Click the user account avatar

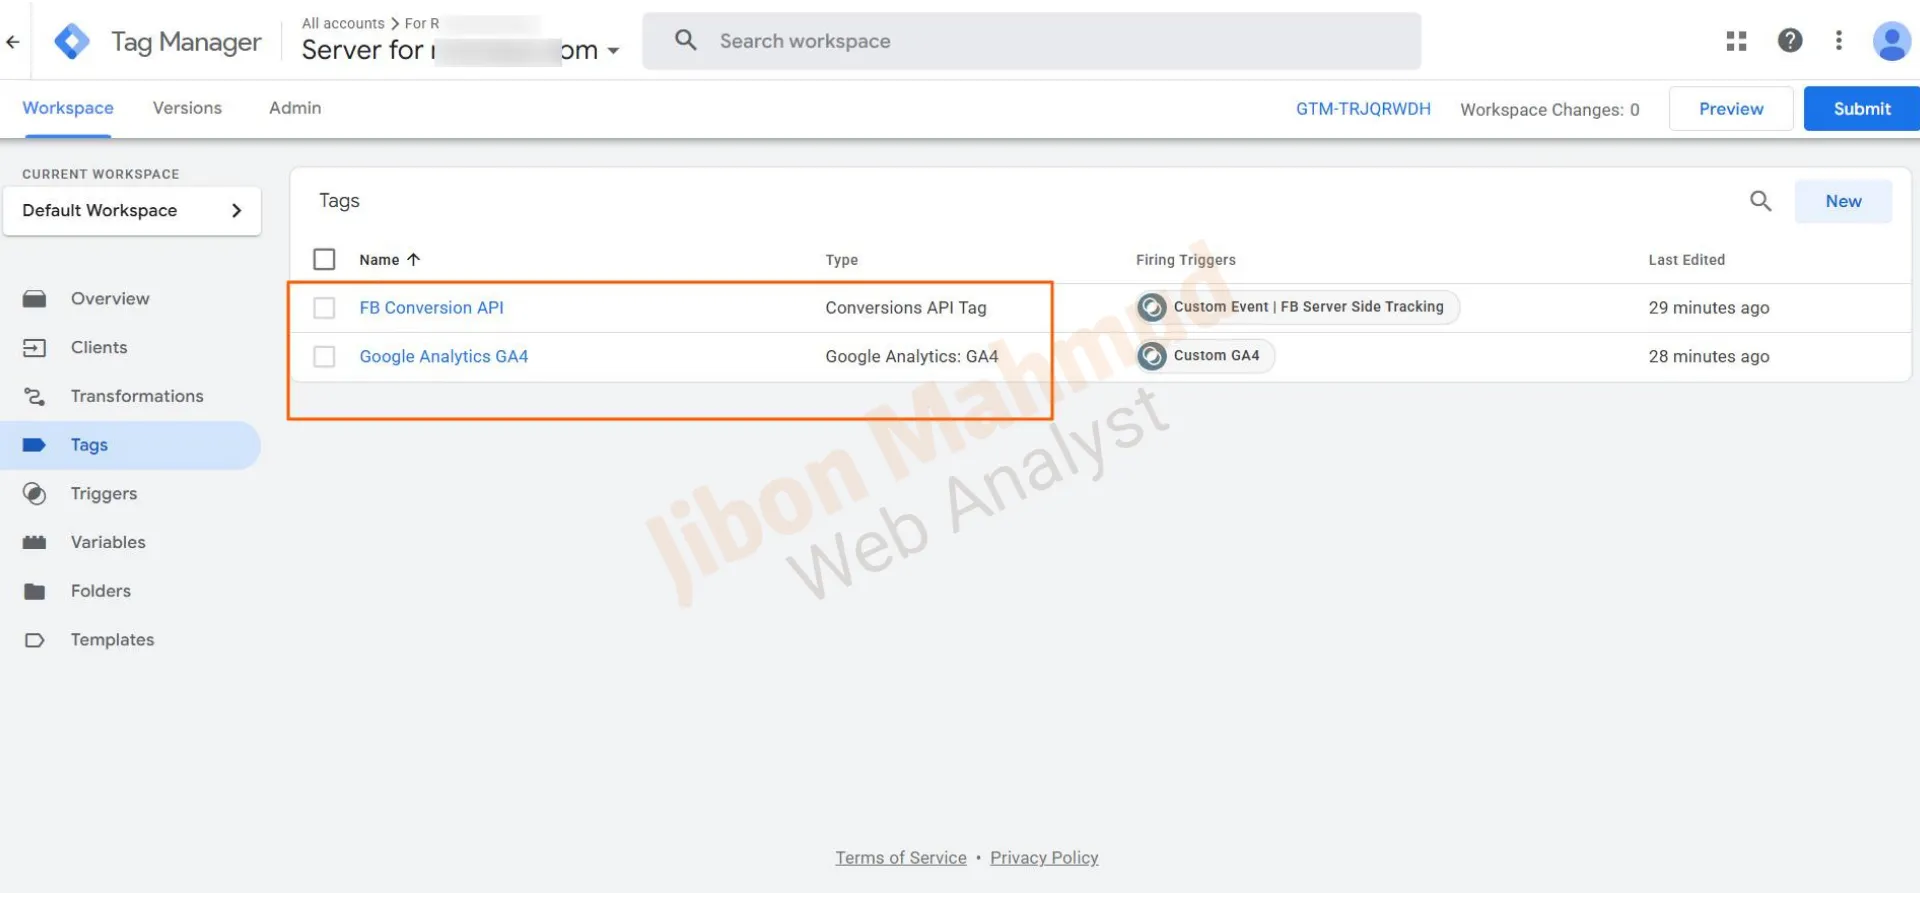click(x=1890, y=42)
